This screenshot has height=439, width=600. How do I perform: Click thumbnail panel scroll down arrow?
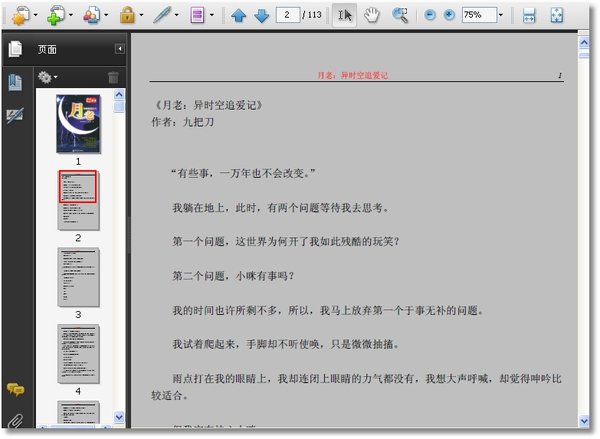click(x=119, y=416)
